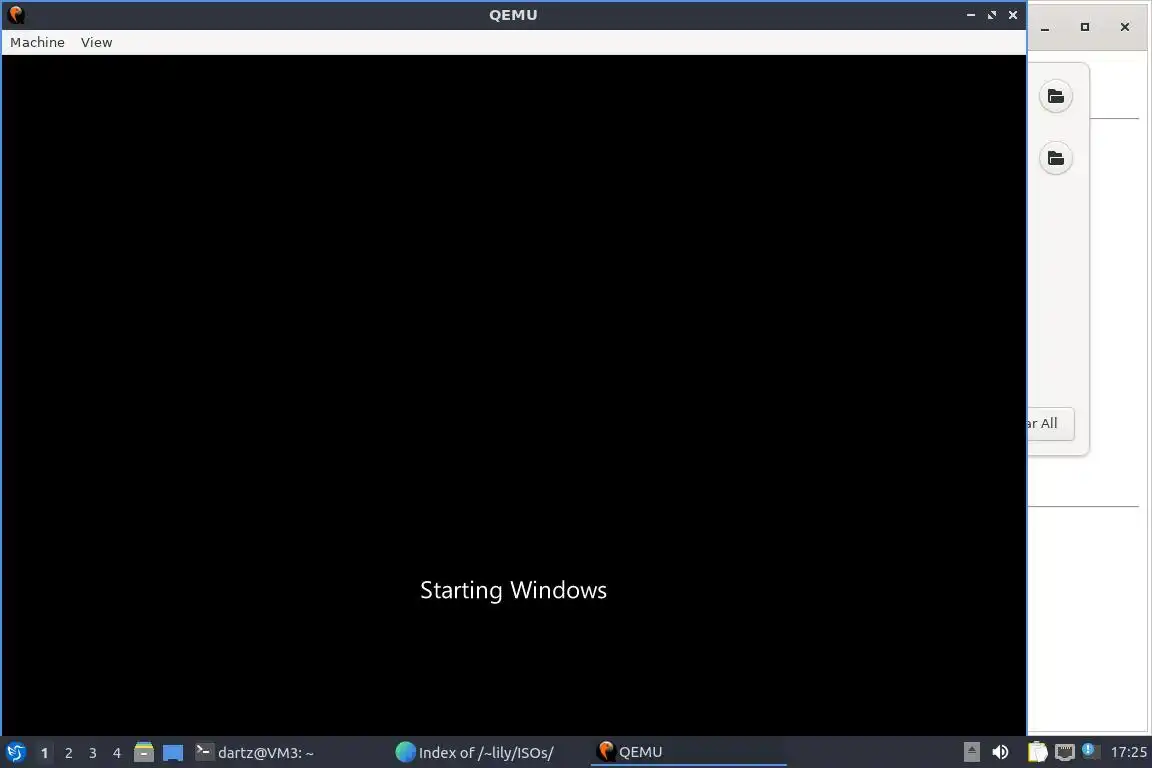Switch to workspace 1
This screenshot has width=1152, height=768.
[44, 753]
